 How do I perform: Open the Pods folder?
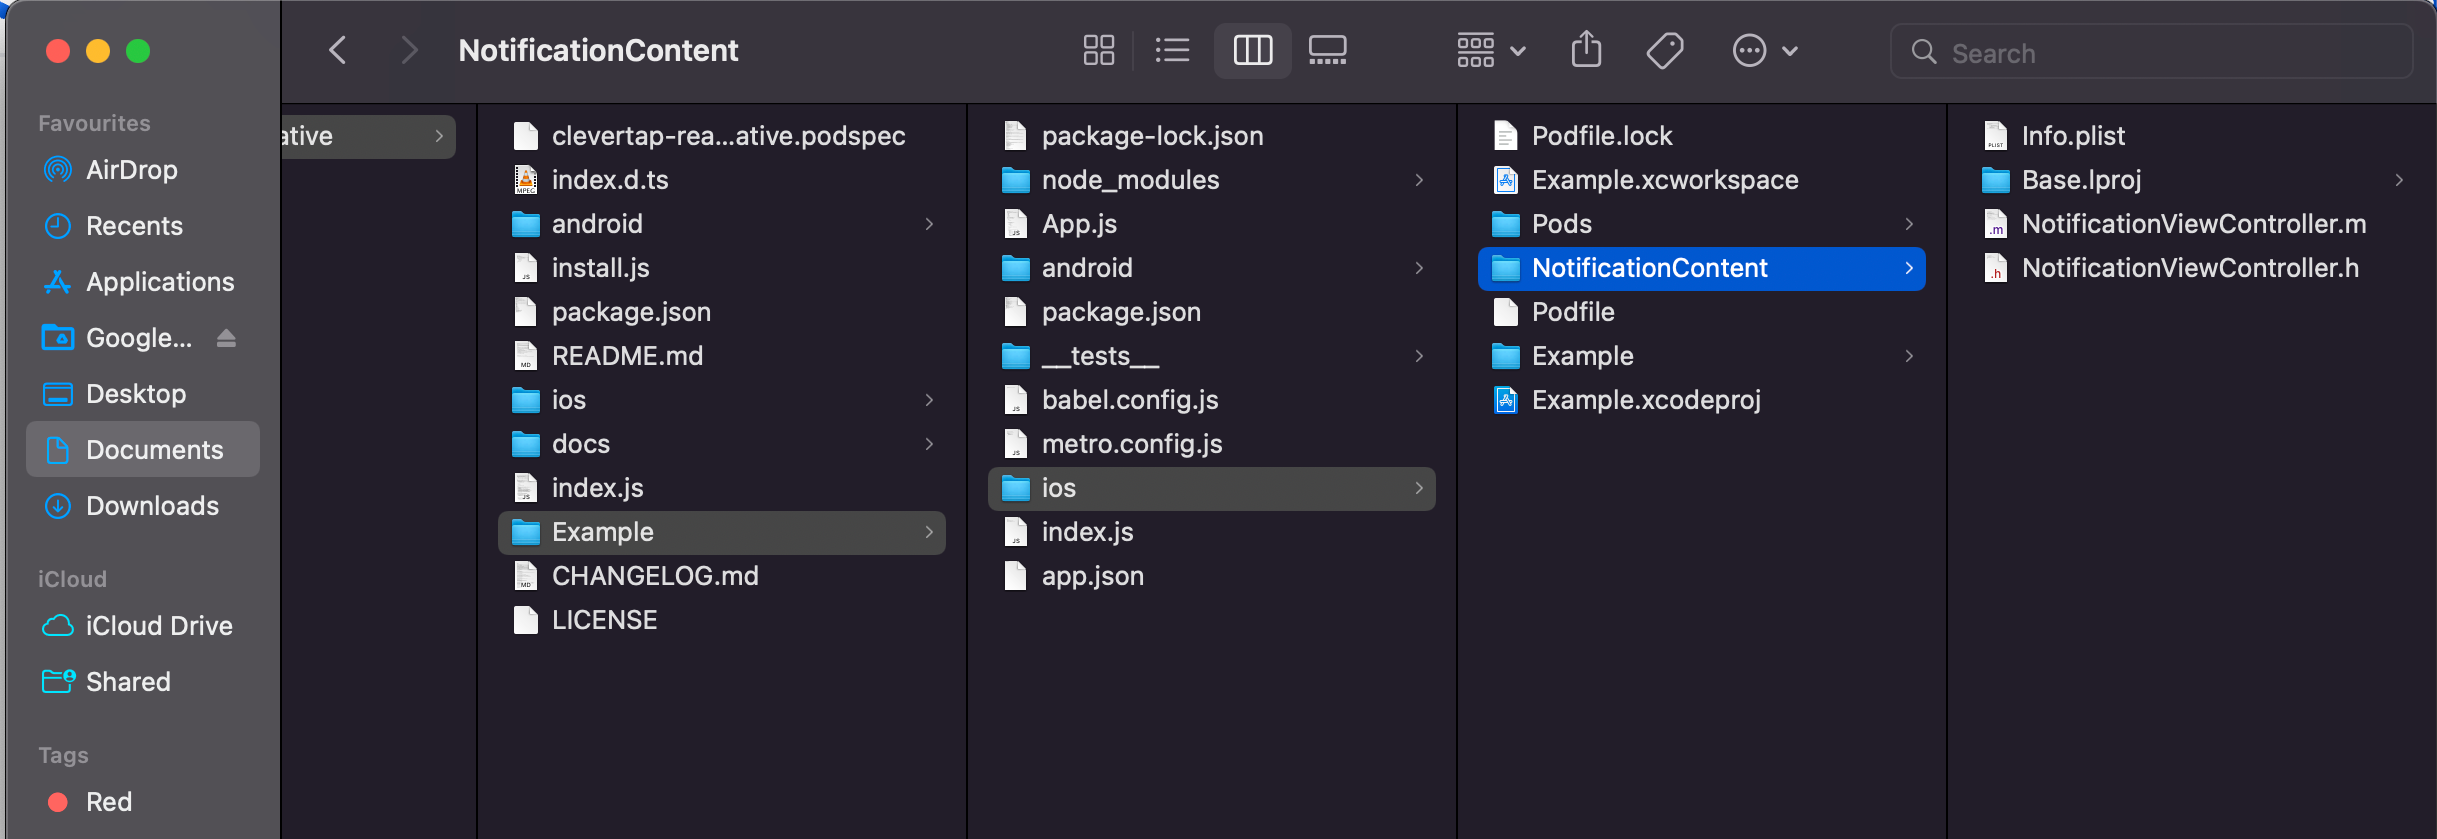pyautogui.click(x=1561, y=224)
